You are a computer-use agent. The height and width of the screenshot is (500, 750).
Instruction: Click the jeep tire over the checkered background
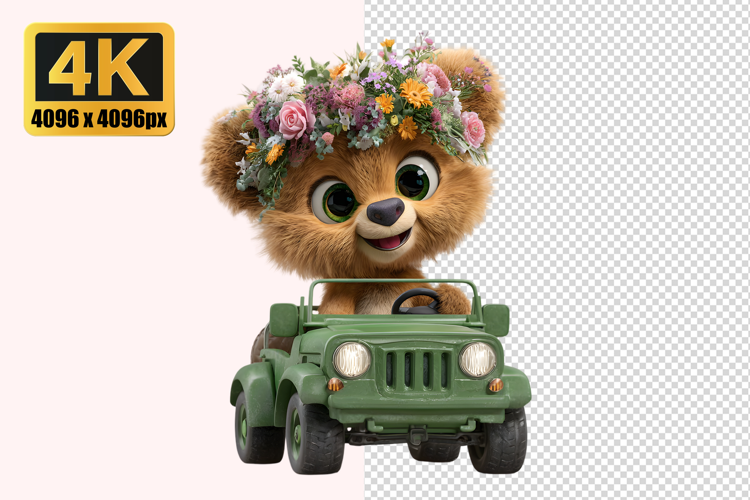tap(498, 440)
